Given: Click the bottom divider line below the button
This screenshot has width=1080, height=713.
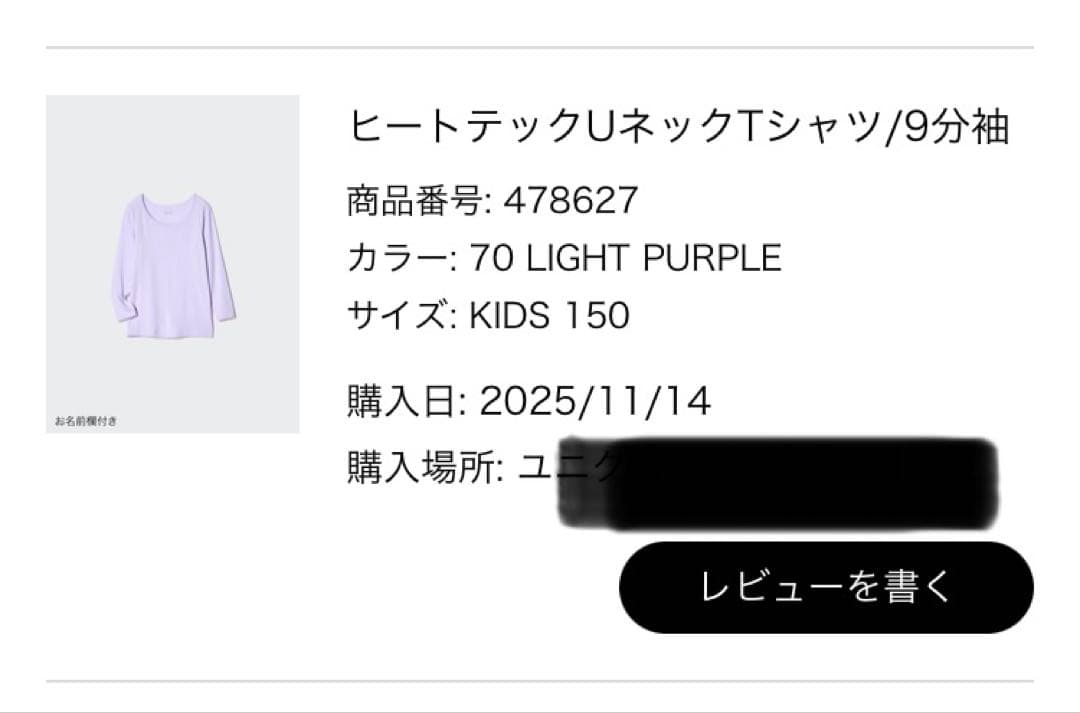Looking at the screenshot, I should pyautogui.click(x=540, y=681).
